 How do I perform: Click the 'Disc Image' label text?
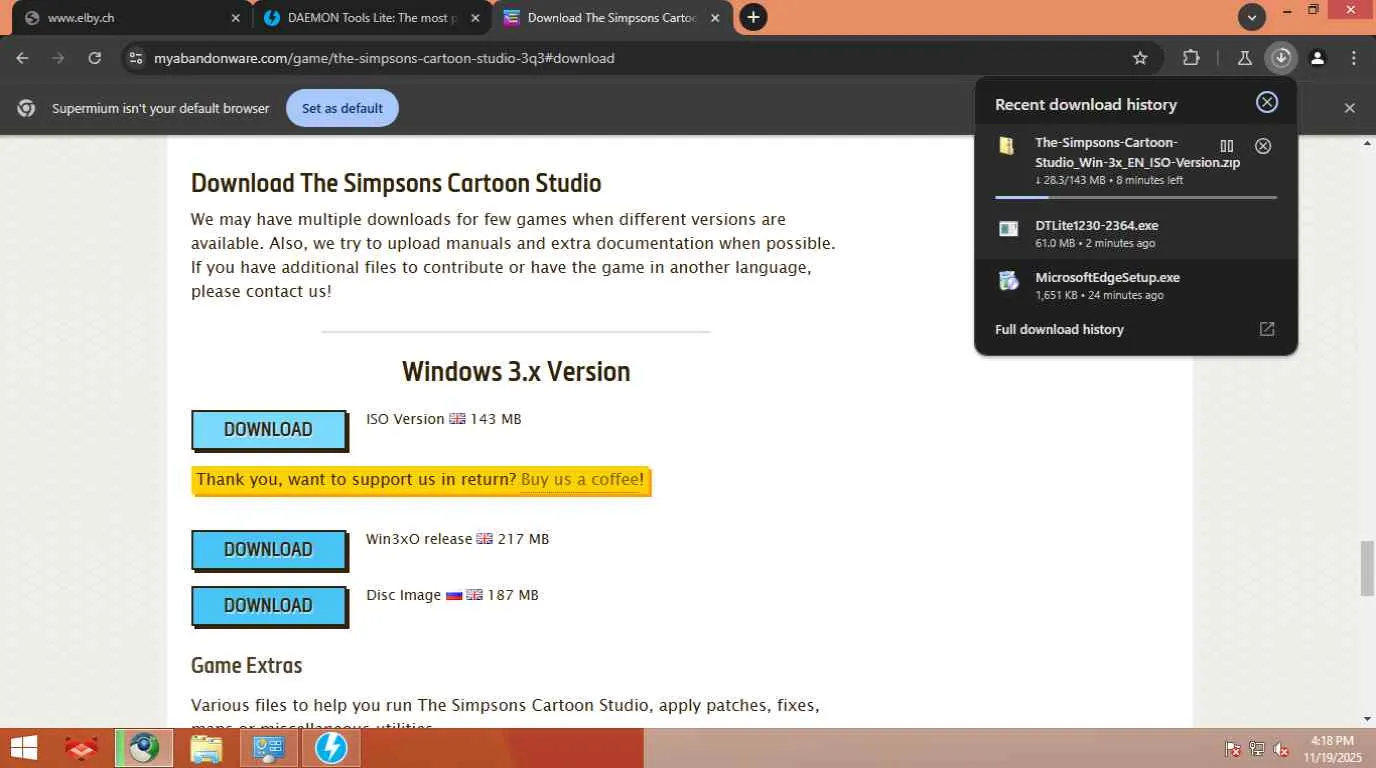point(403,595)
